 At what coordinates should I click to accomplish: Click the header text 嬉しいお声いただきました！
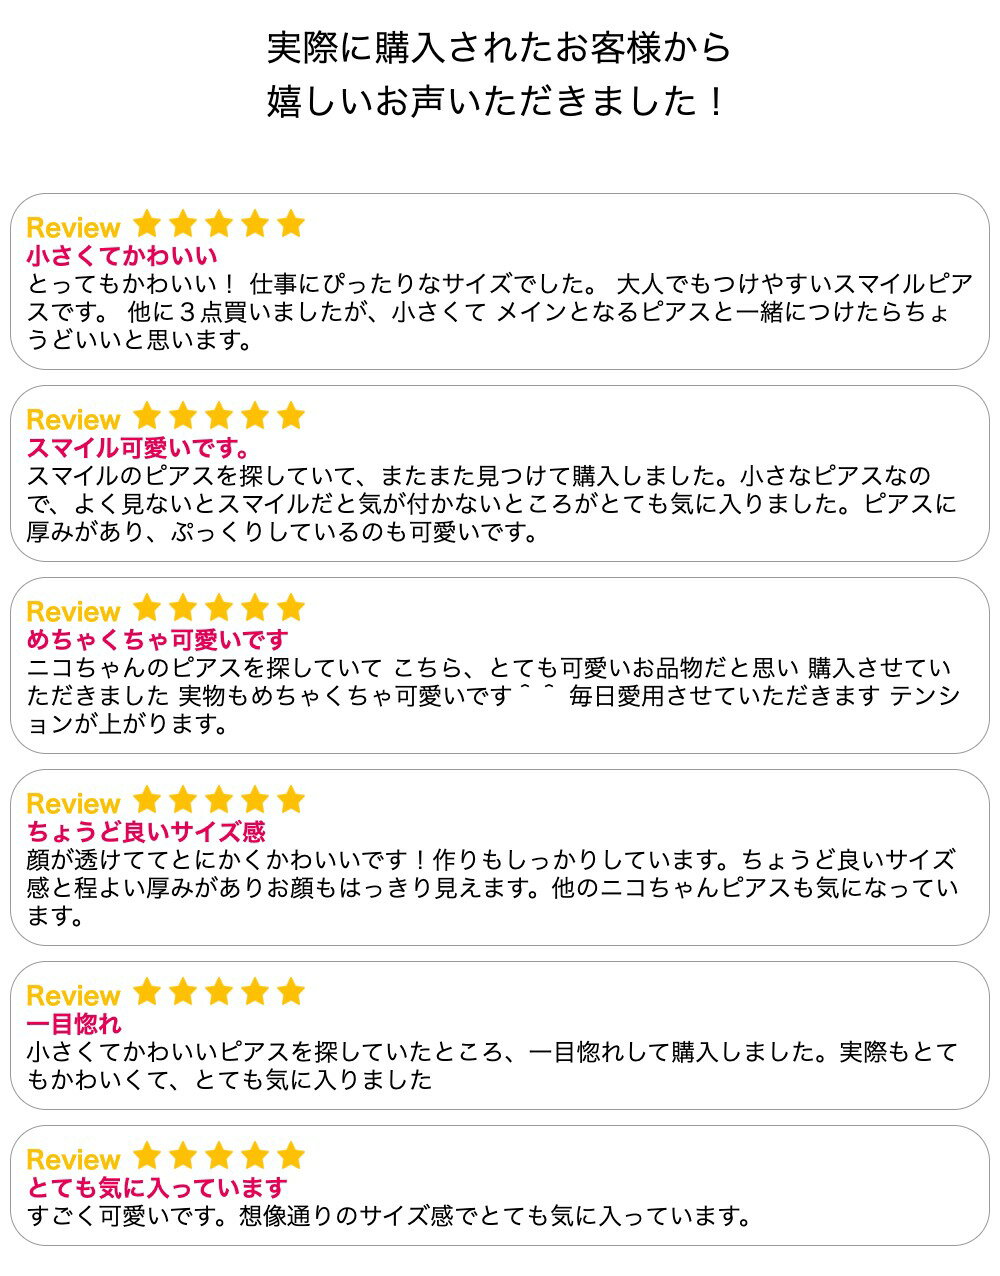click(x=497, y=102)
